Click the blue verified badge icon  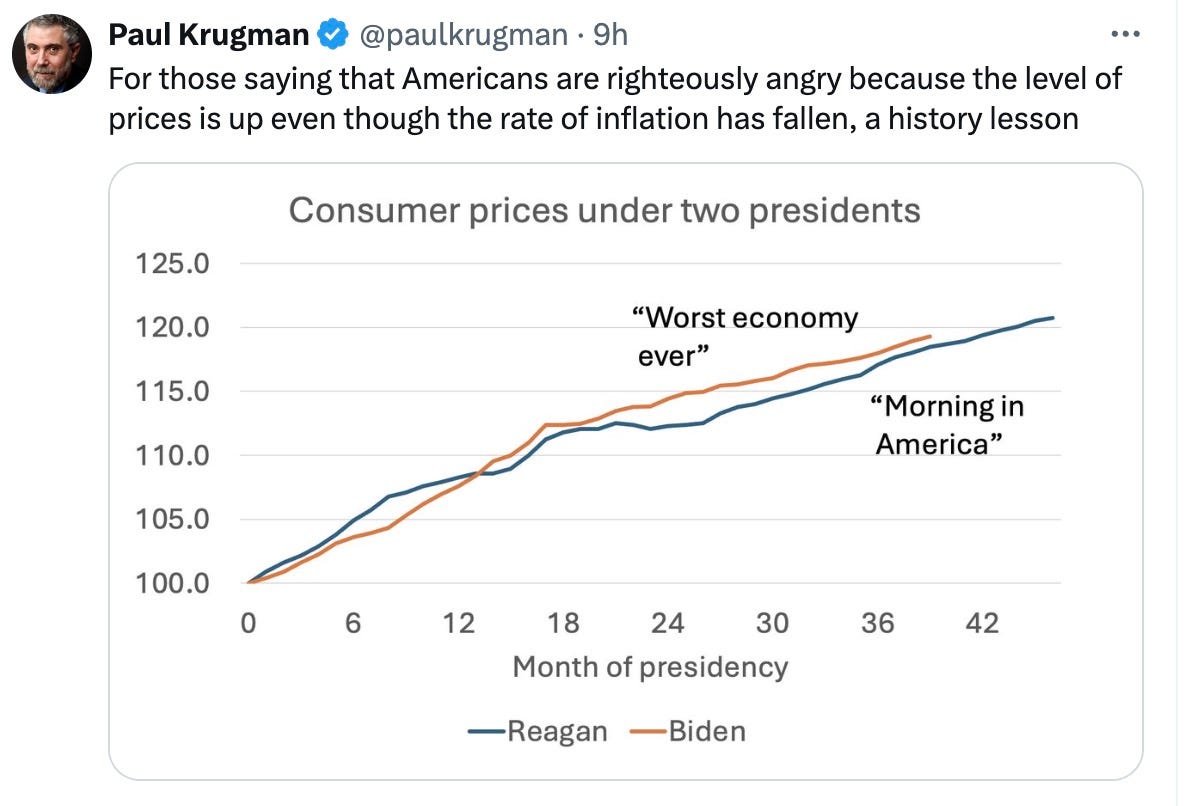[x=332, y=37]
